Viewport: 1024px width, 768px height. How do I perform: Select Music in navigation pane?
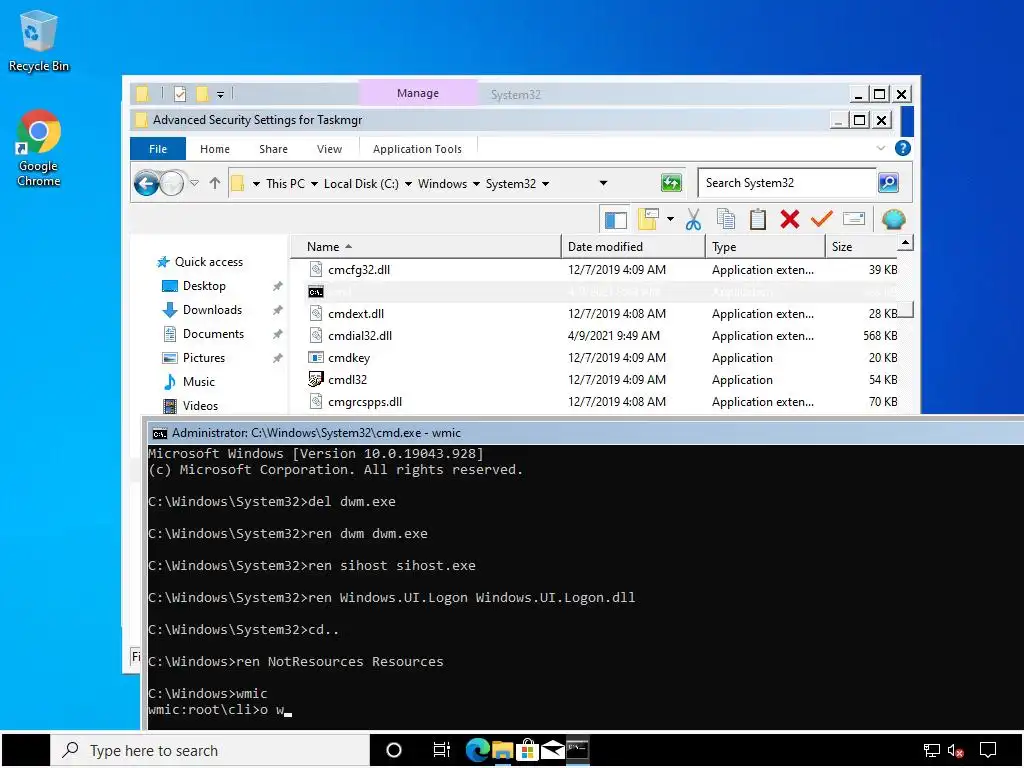point(189,382)
